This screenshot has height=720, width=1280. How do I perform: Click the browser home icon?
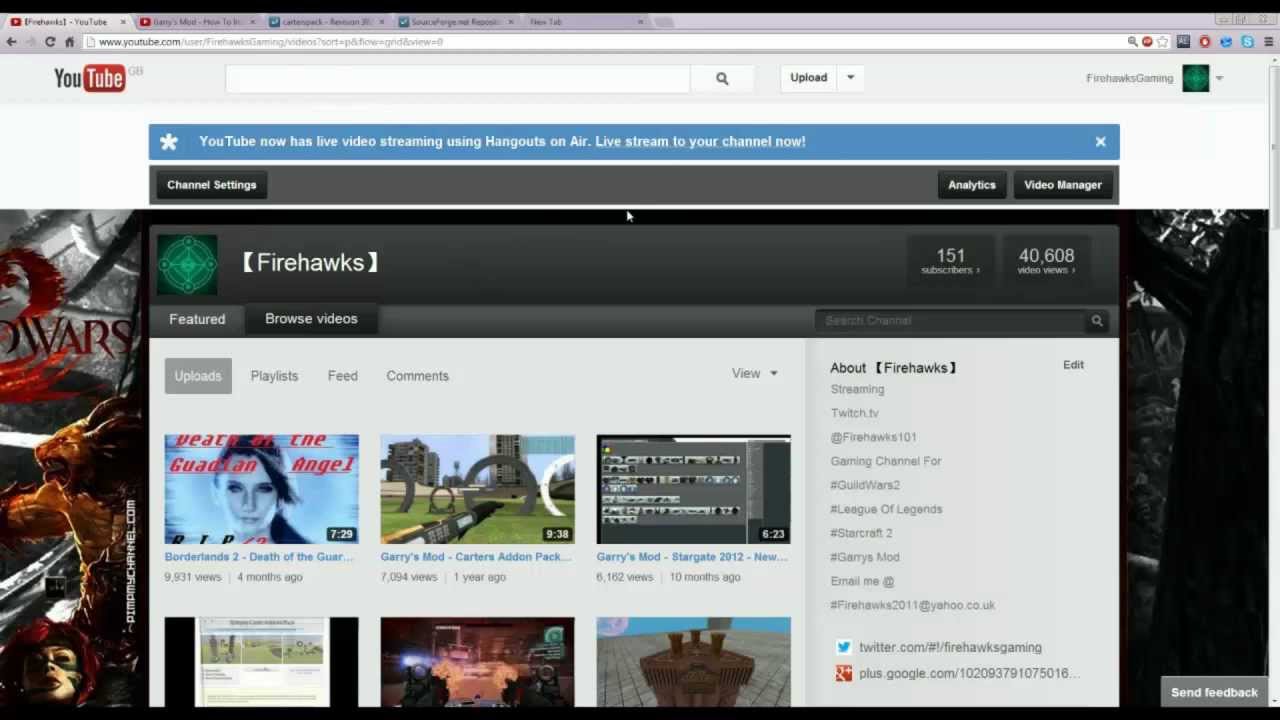pyautogui.click(x=69, y=42)
